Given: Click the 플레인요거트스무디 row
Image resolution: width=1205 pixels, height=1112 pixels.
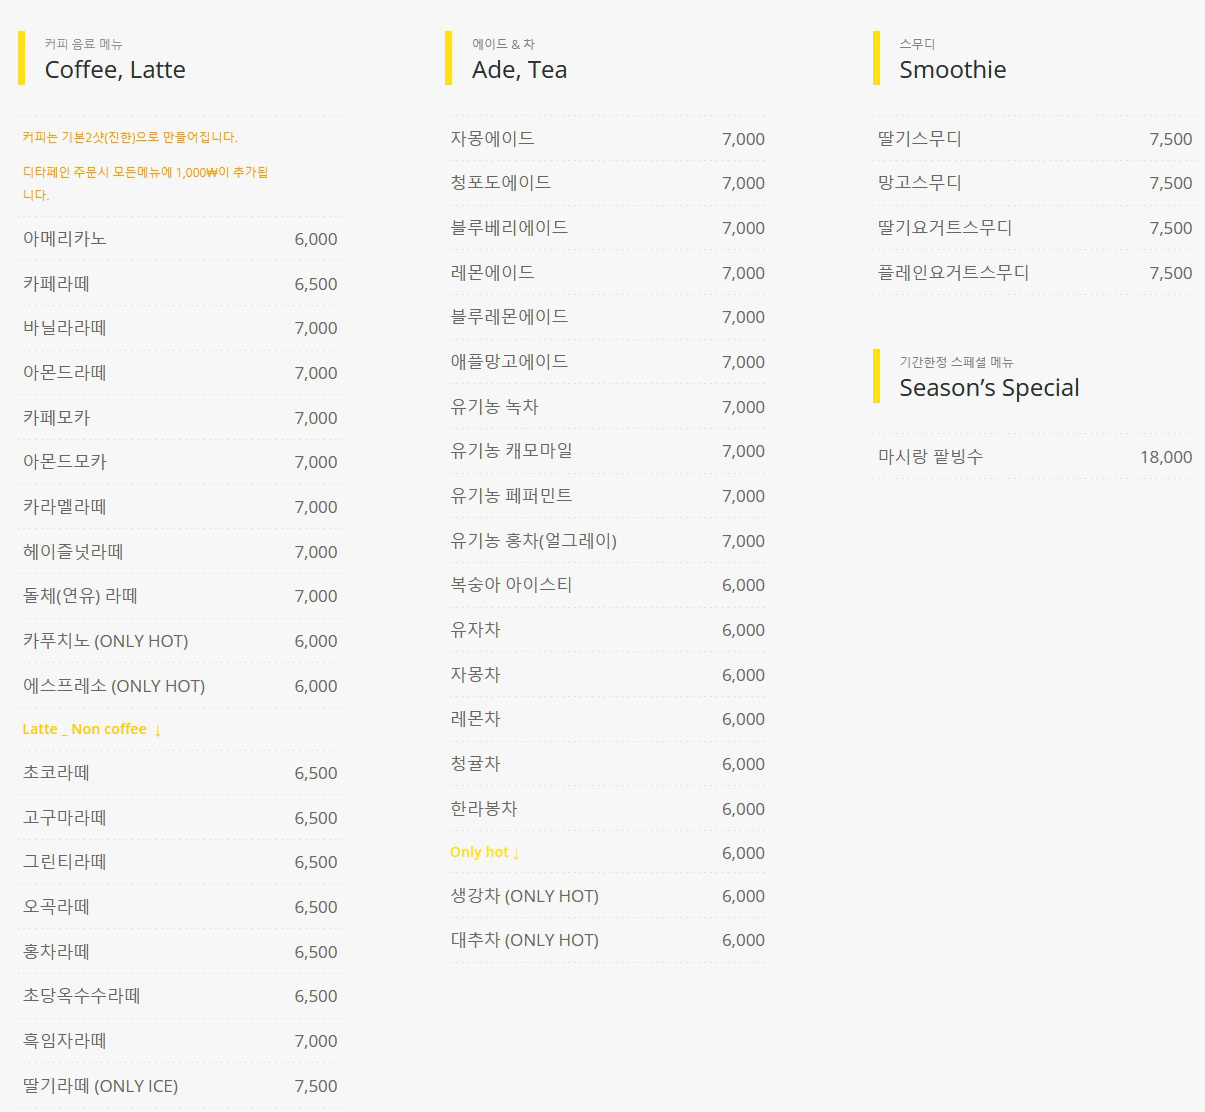Looking at the screenshot, I should pyautogui.click(x=953, y=273).
